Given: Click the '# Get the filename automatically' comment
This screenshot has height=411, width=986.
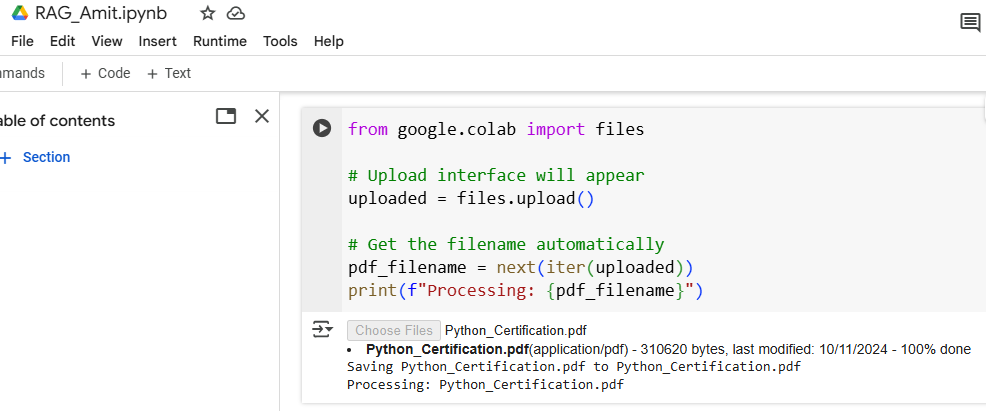Looking at the screenshot, I should click(506, 244).
